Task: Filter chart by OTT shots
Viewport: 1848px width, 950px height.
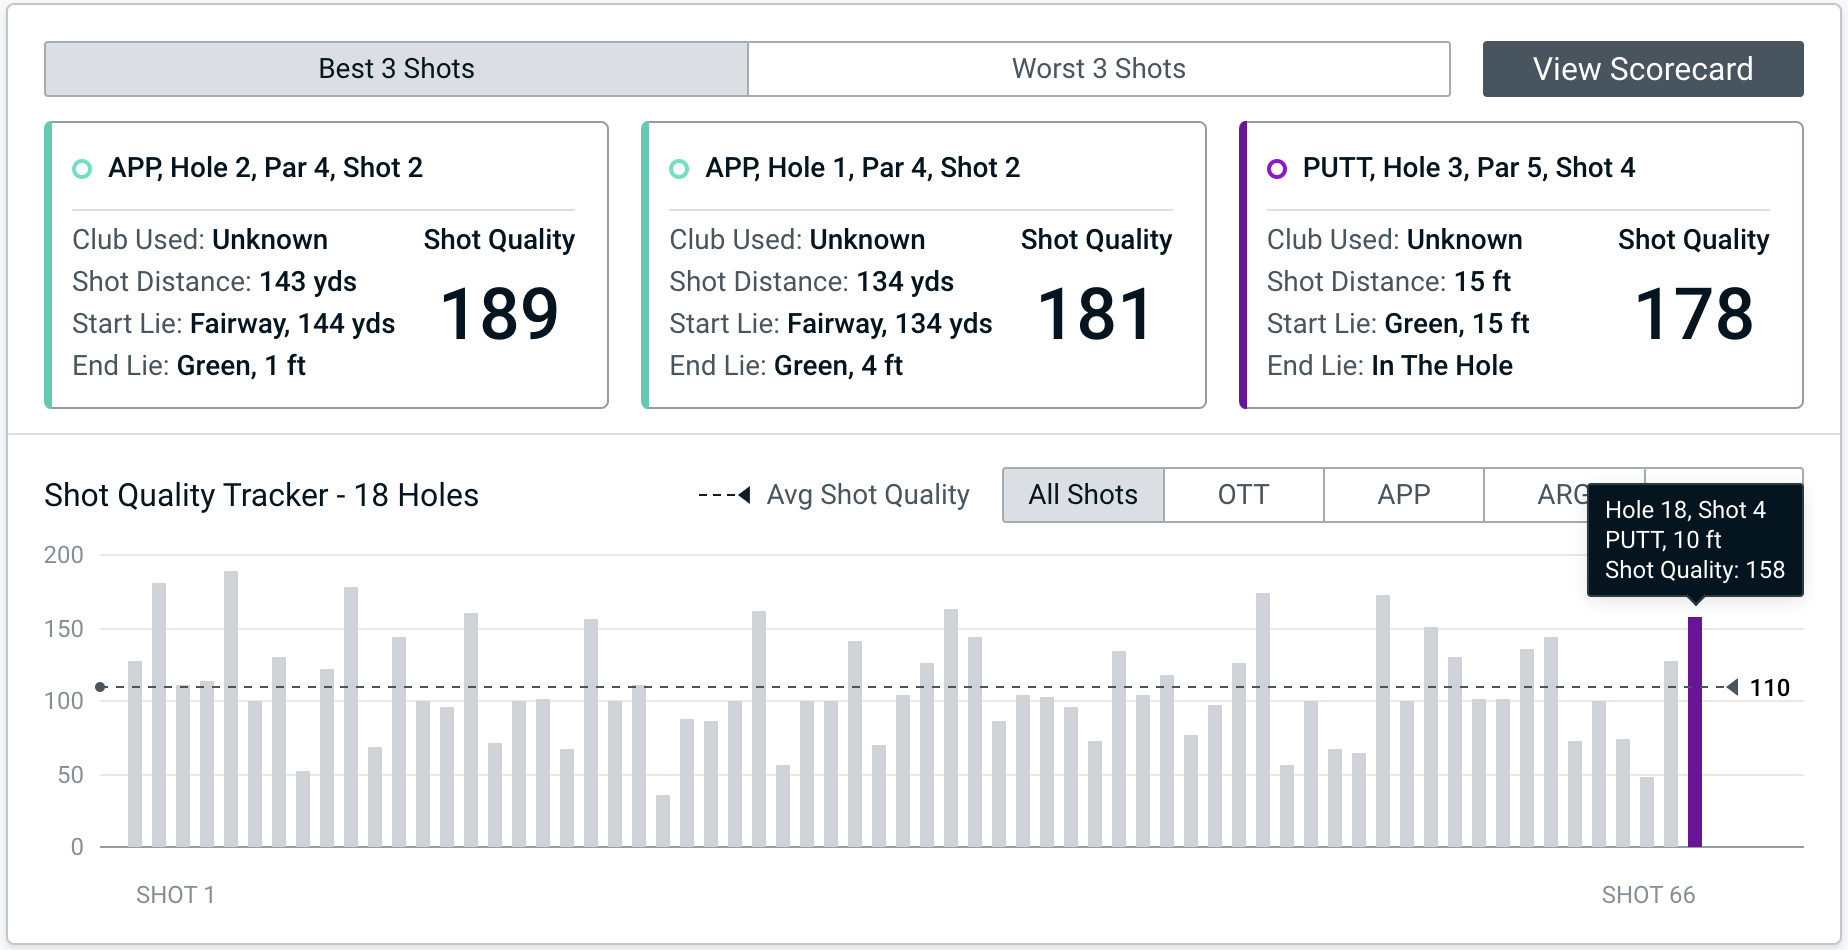Action: [1243, 495]
